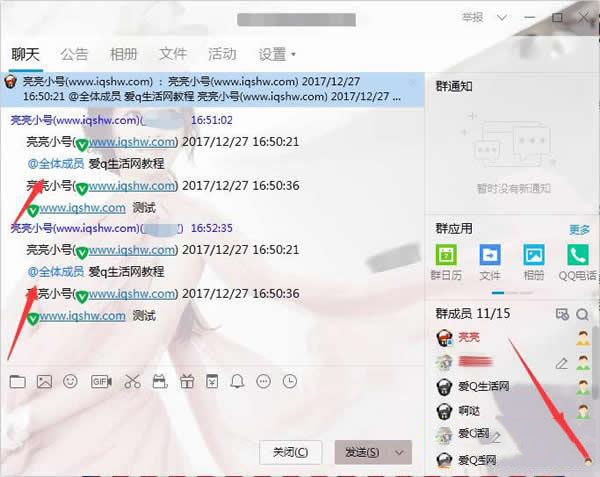Expand the 设置 dropdown menu
The height and width of the screenshot is (477, 600).
pos(277,54)
